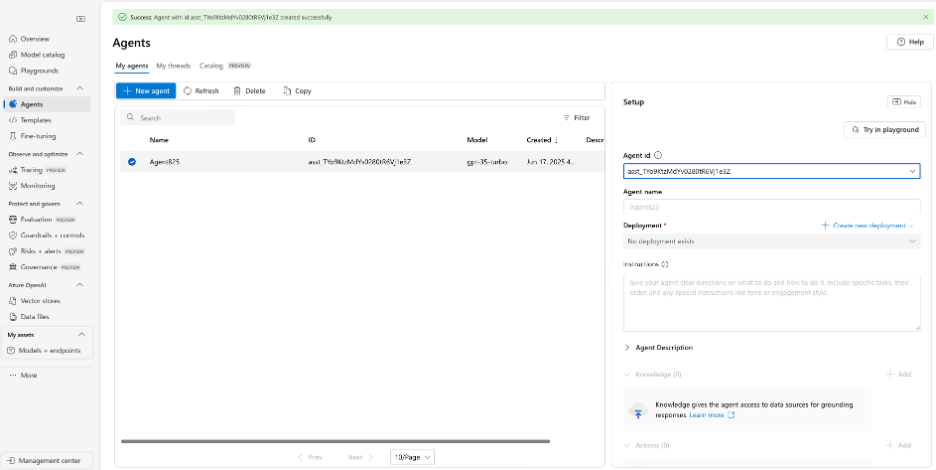The height and width of the screenshot is (470, 936).
Task: Click the Help button
Action: click(x=910, y=42)
